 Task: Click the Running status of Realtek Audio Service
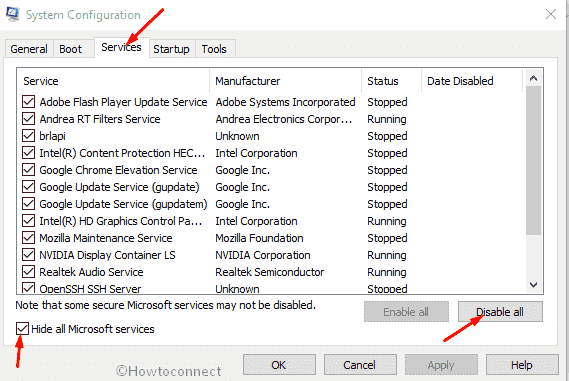(386, 272)
